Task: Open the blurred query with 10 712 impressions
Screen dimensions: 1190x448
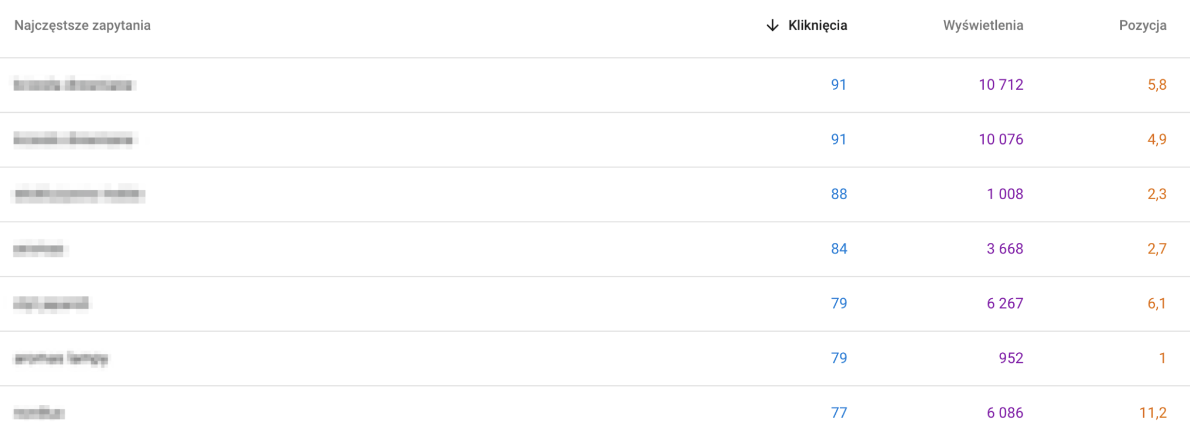Action: click(x=74, y=85)
